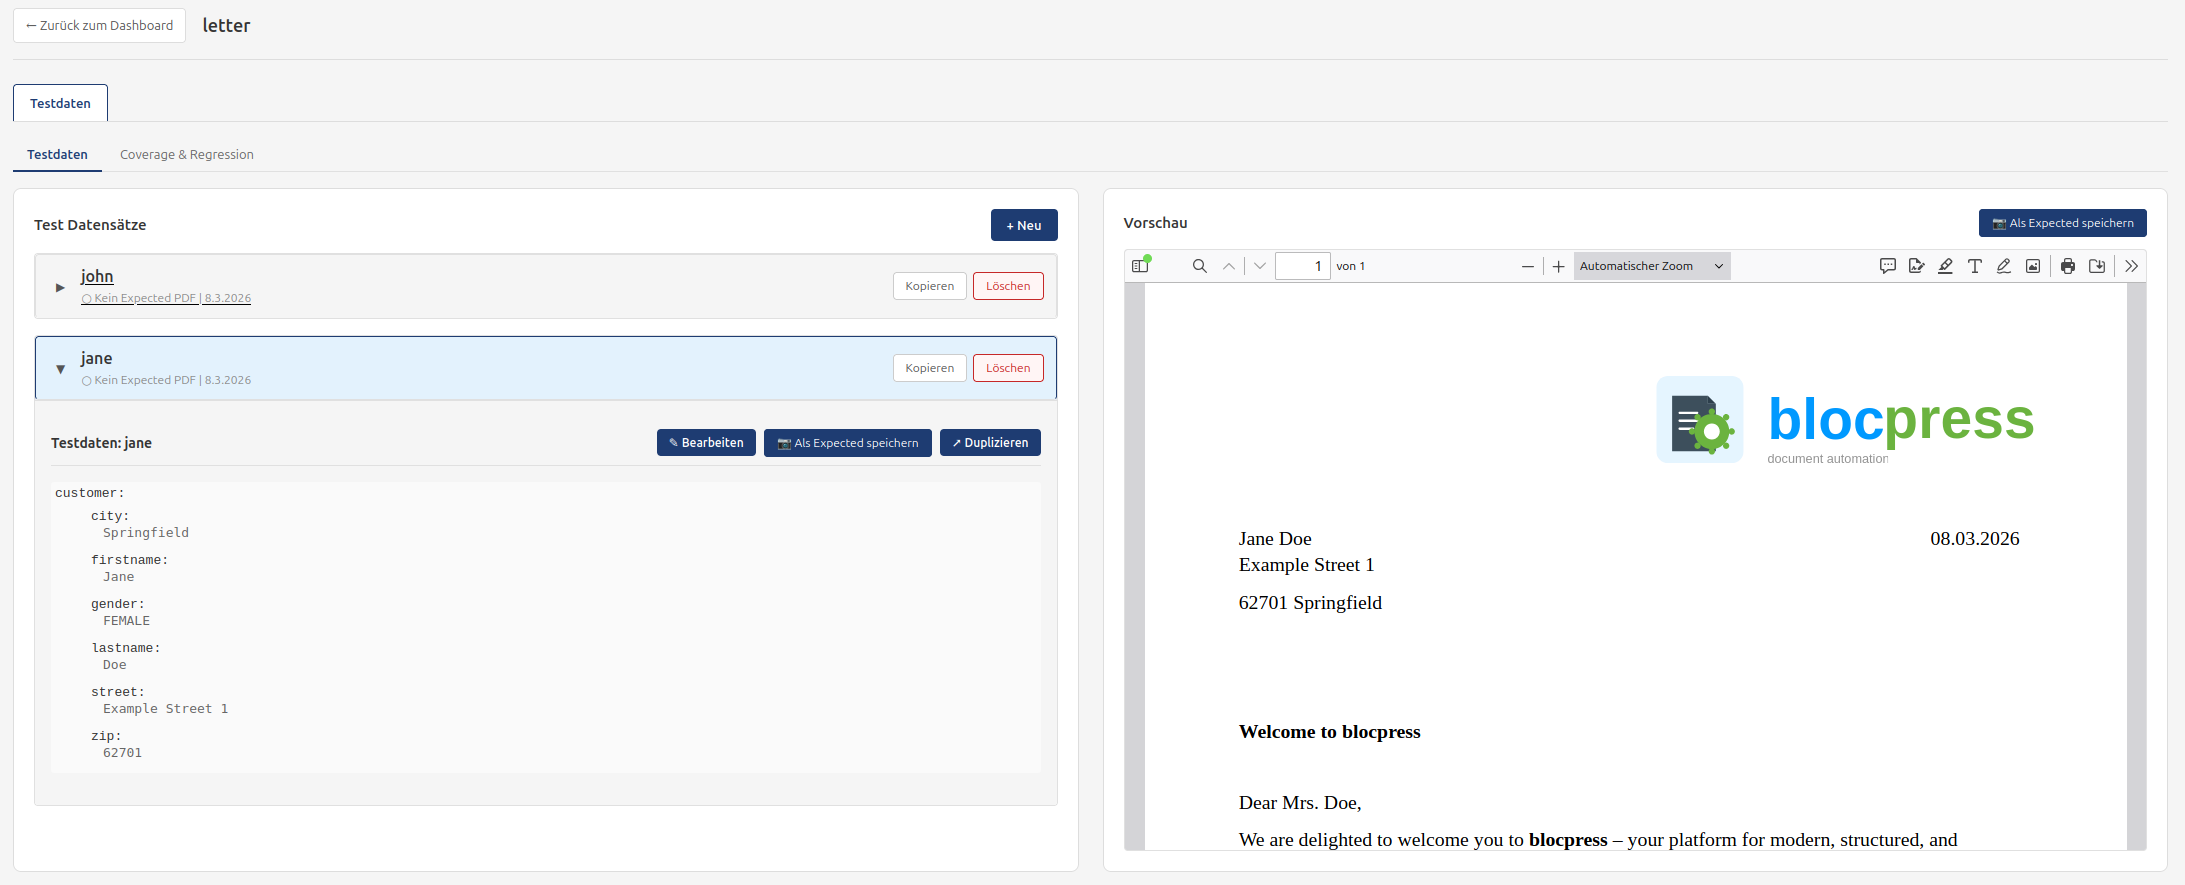Image resolution: width=2185 pixels, height=885 pixels.
Task: Add a new dataset with + Neu
Action: (x=1024, y=225)
